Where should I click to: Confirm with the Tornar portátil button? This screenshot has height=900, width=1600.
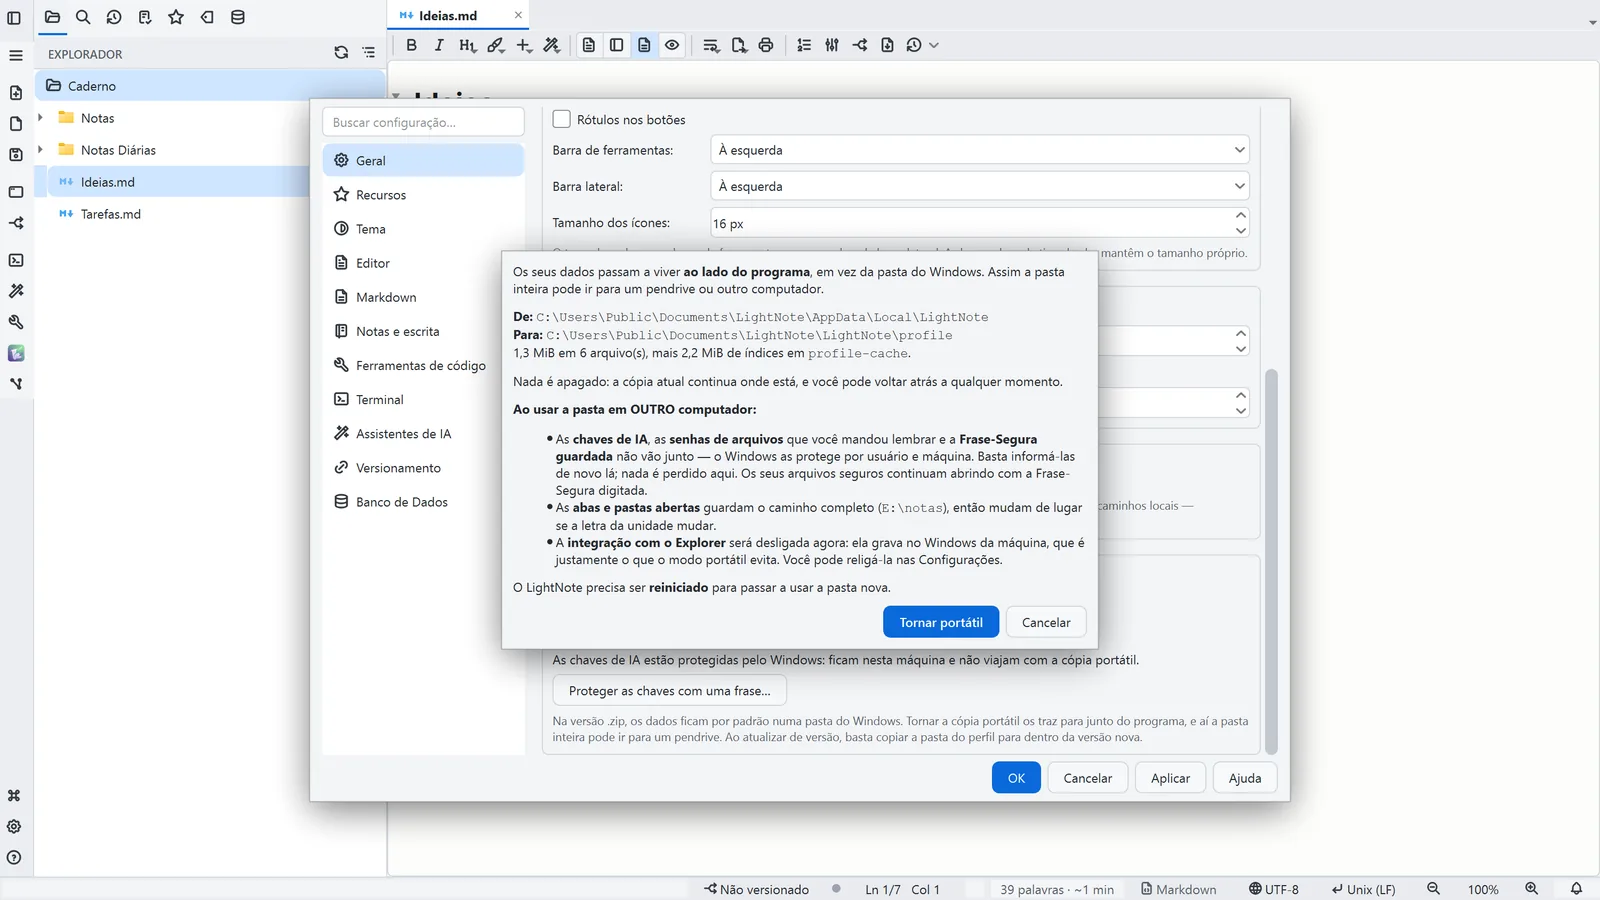click(x=941, y=622)
